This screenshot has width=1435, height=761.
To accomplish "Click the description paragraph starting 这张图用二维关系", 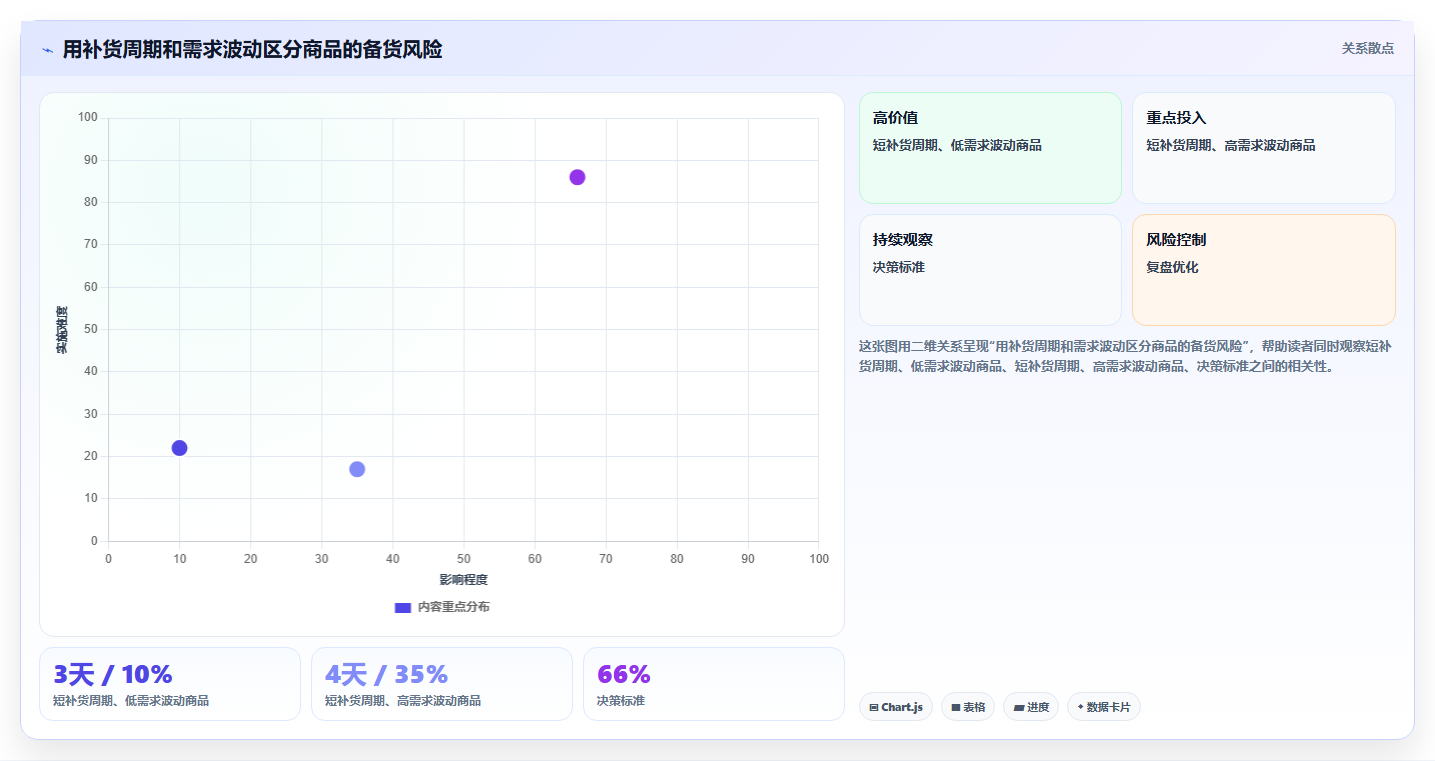I will (x=1125, y=356).
